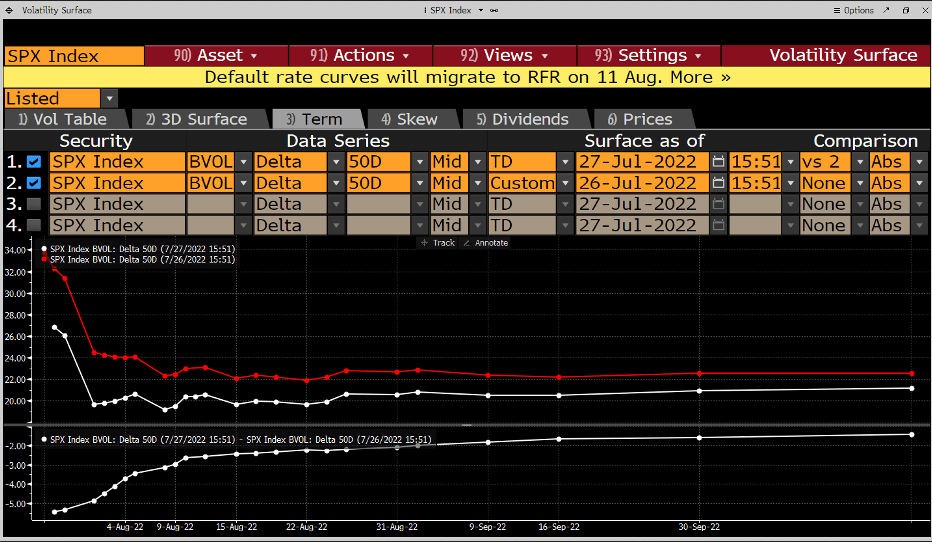
Task: Expand the BVOL source dropdown in row 1
Action: [x=243, y=162]
